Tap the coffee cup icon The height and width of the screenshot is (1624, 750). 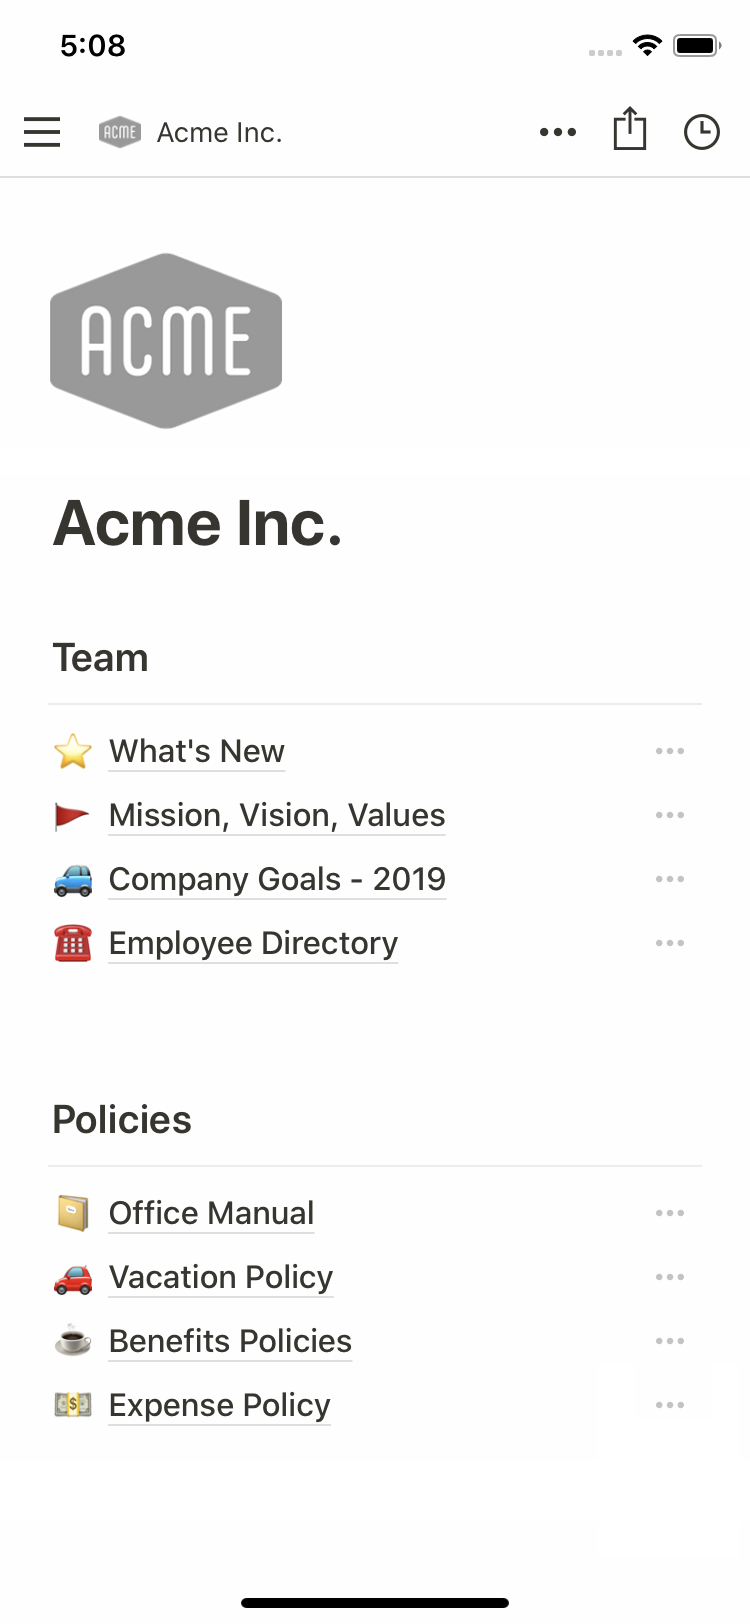[73, 1341]
